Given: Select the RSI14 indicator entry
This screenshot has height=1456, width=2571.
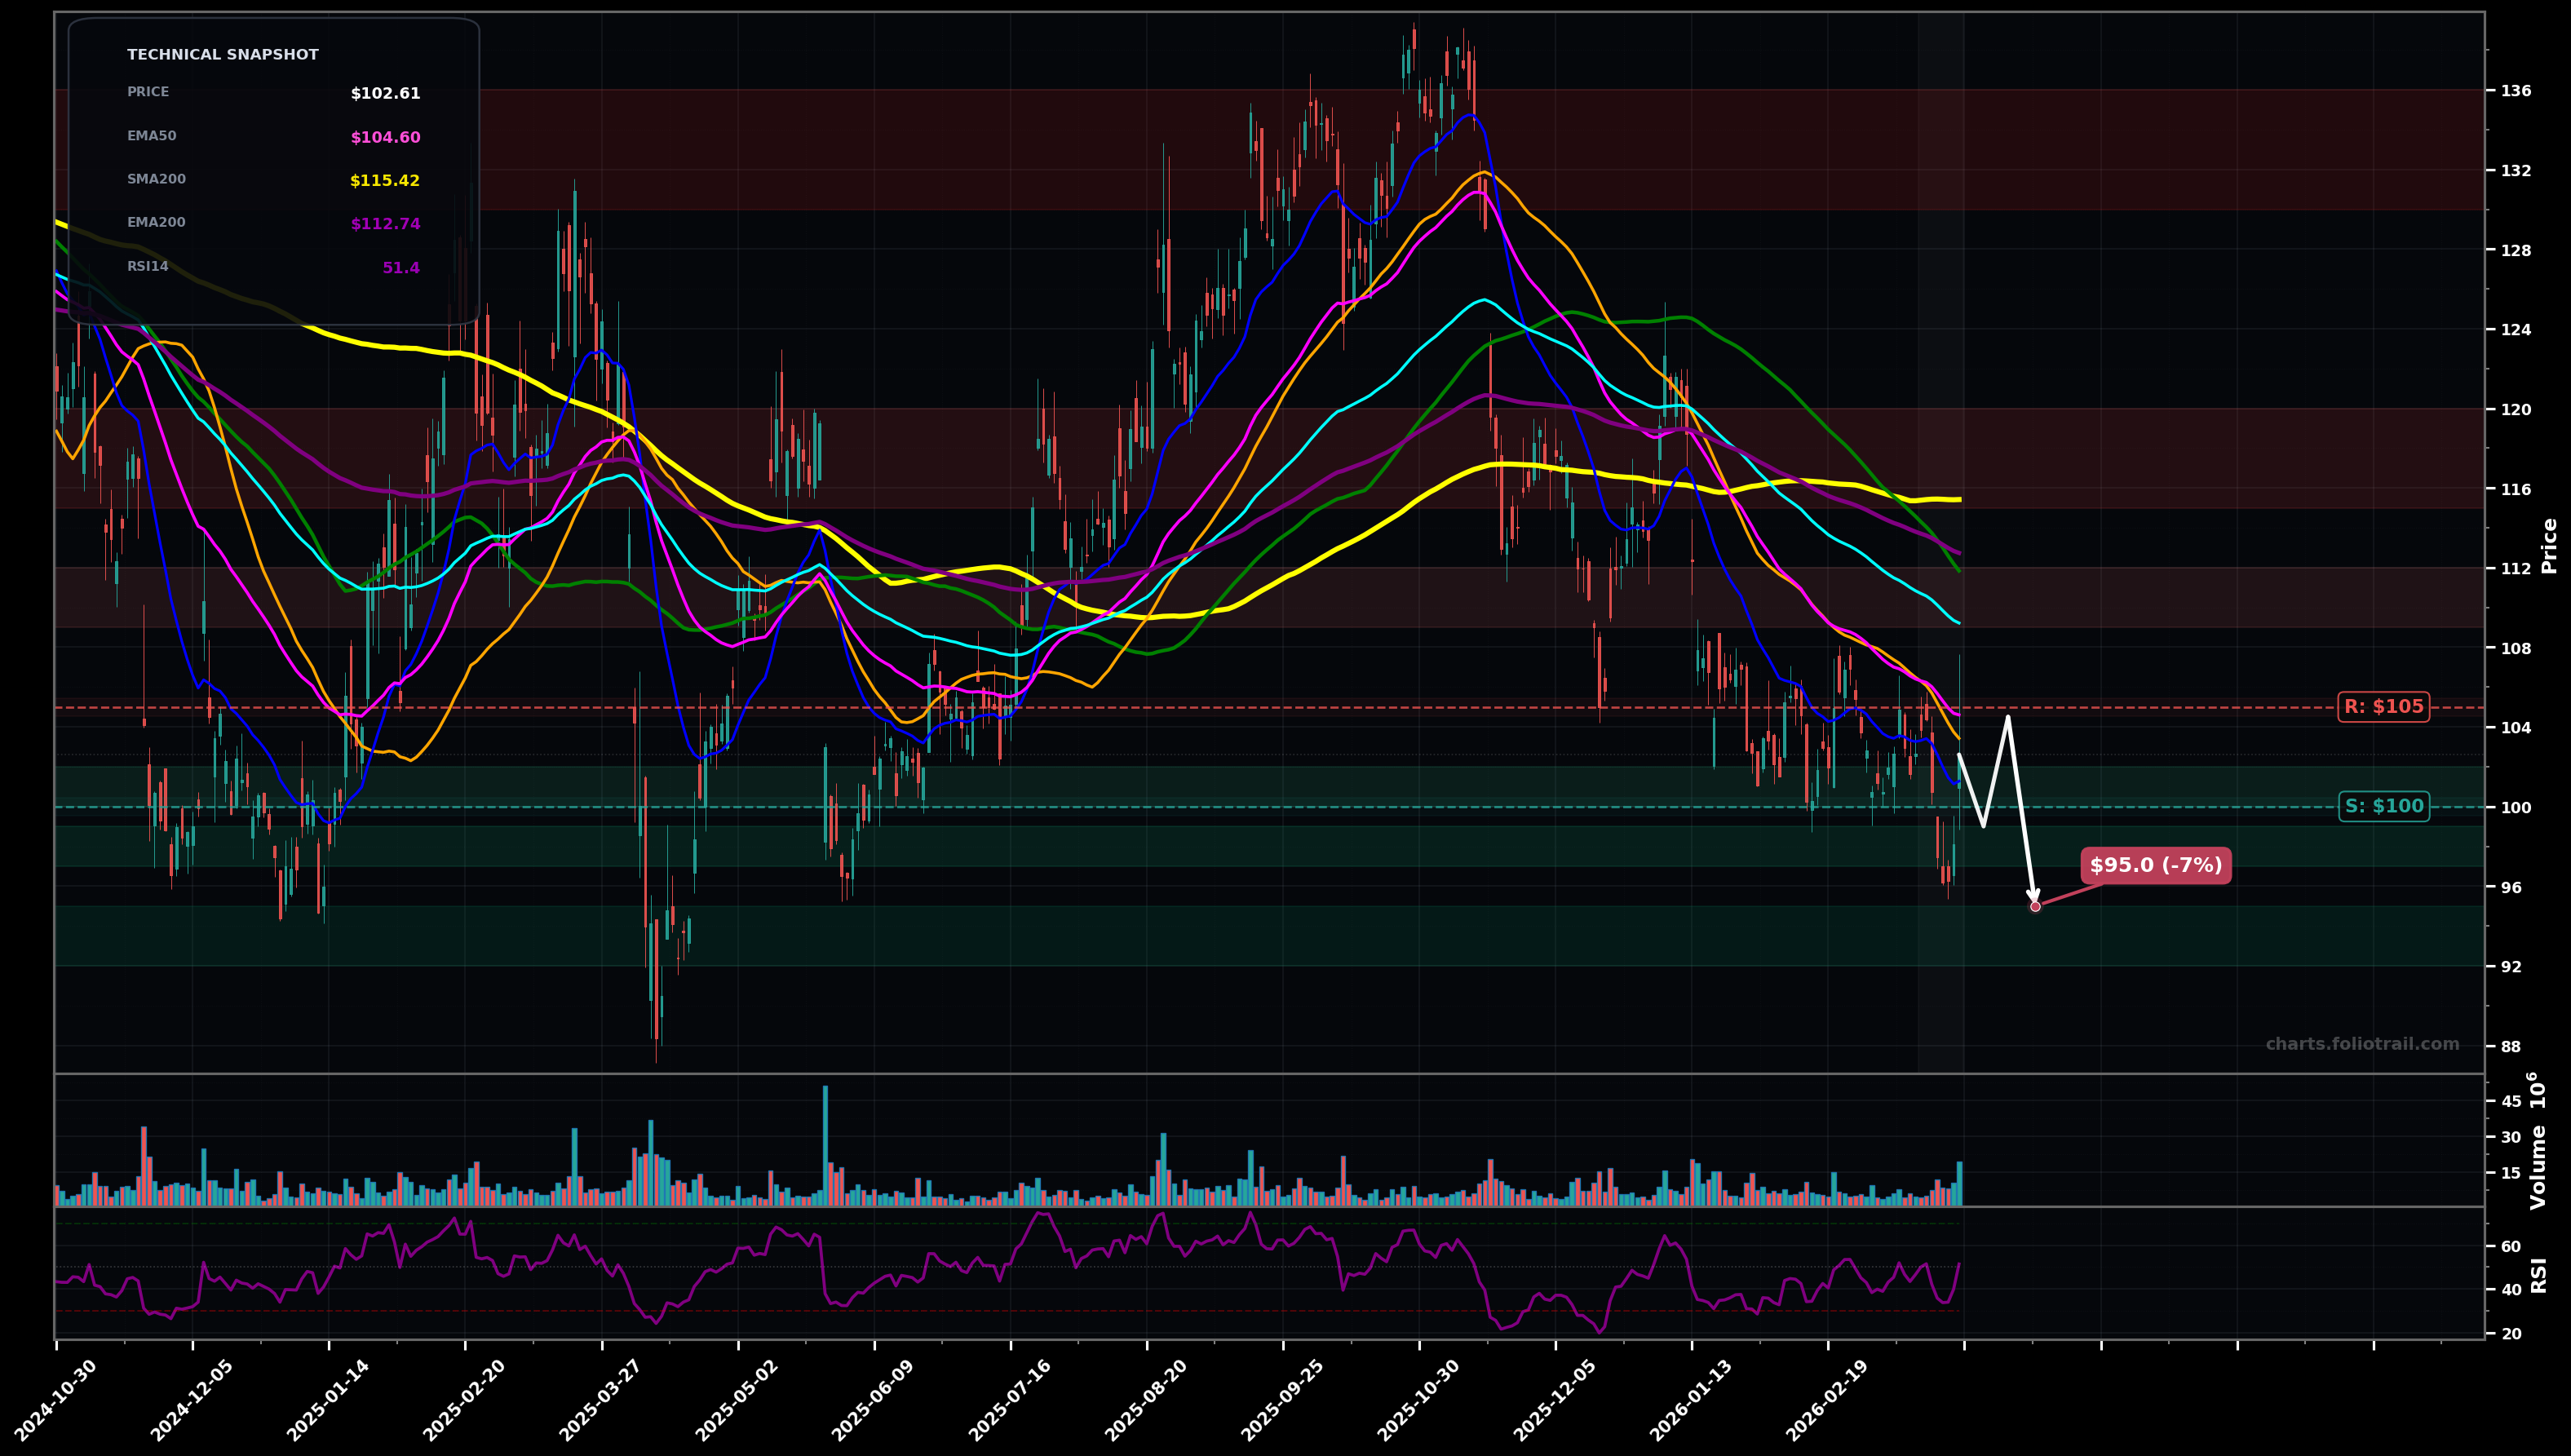Looking at the screenshot, I should point(146,266).
